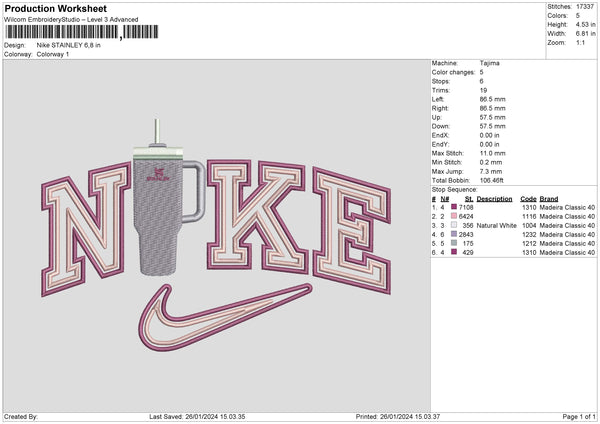Click code '1116' in the stop sequence

tap(529, 216)
